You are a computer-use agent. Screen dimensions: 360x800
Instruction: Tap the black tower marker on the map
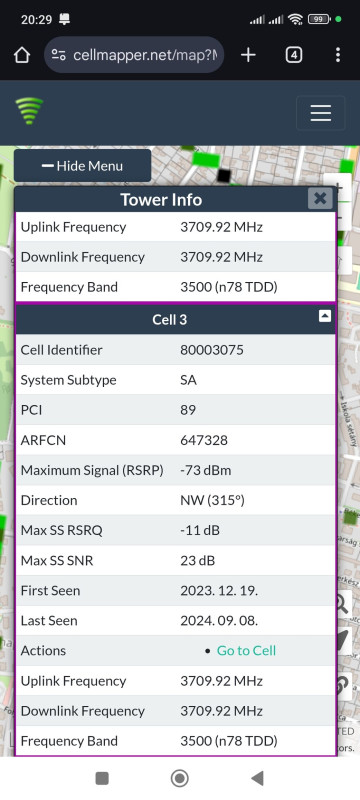pyautogui.click(x=224, y=176)
